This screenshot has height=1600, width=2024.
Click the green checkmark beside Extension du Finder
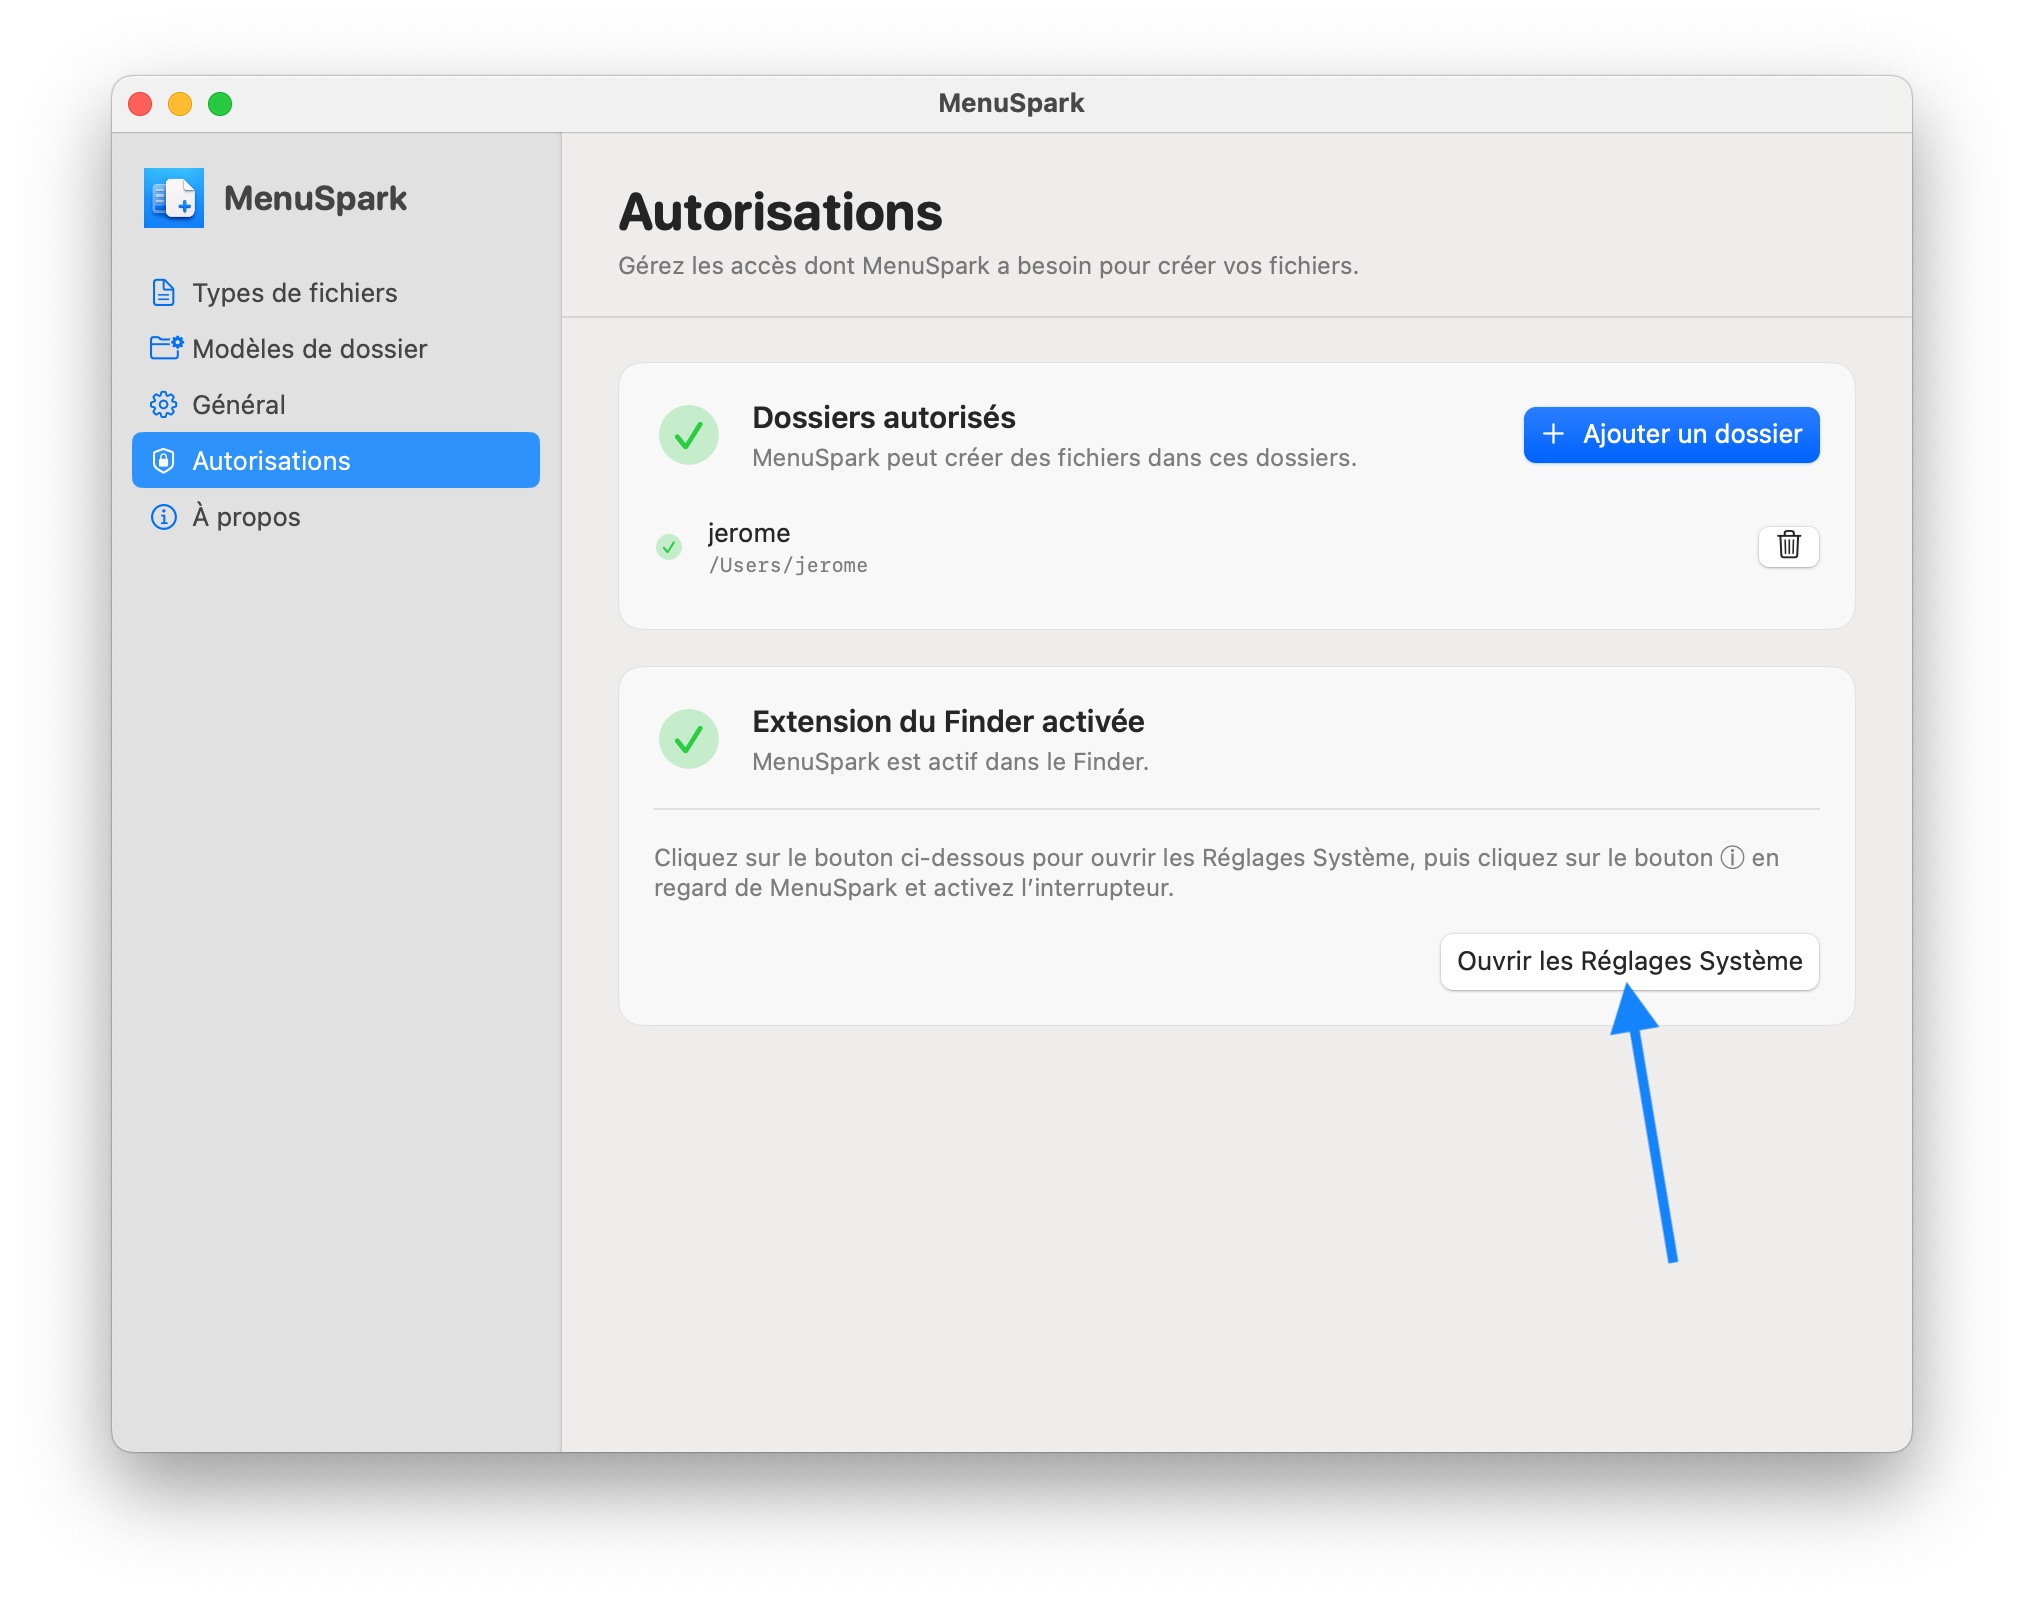pos(688,739)
